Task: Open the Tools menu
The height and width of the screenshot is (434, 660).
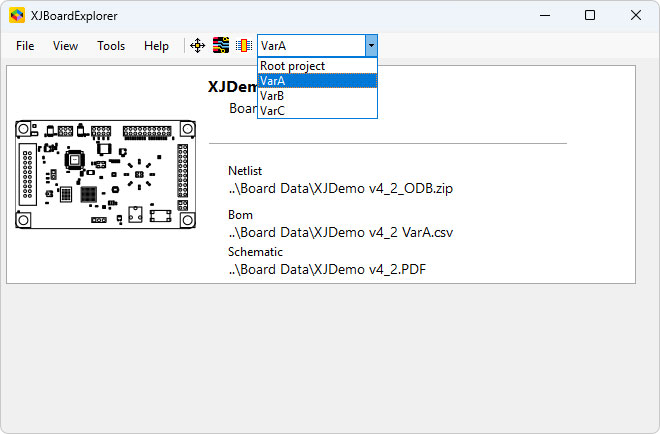Action: (111, 45)
